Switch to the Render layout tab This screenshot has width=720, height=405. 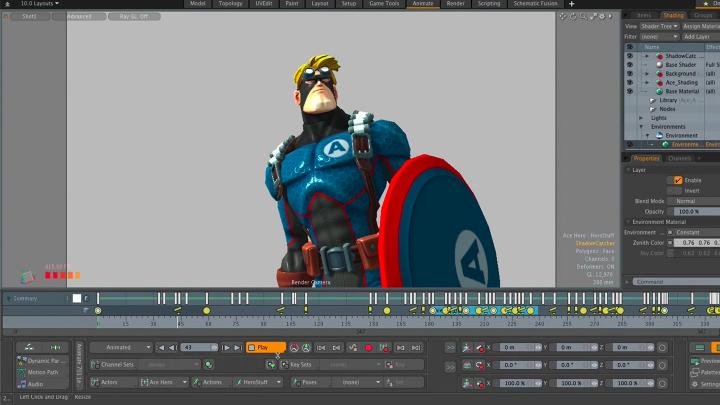[455, 4]
